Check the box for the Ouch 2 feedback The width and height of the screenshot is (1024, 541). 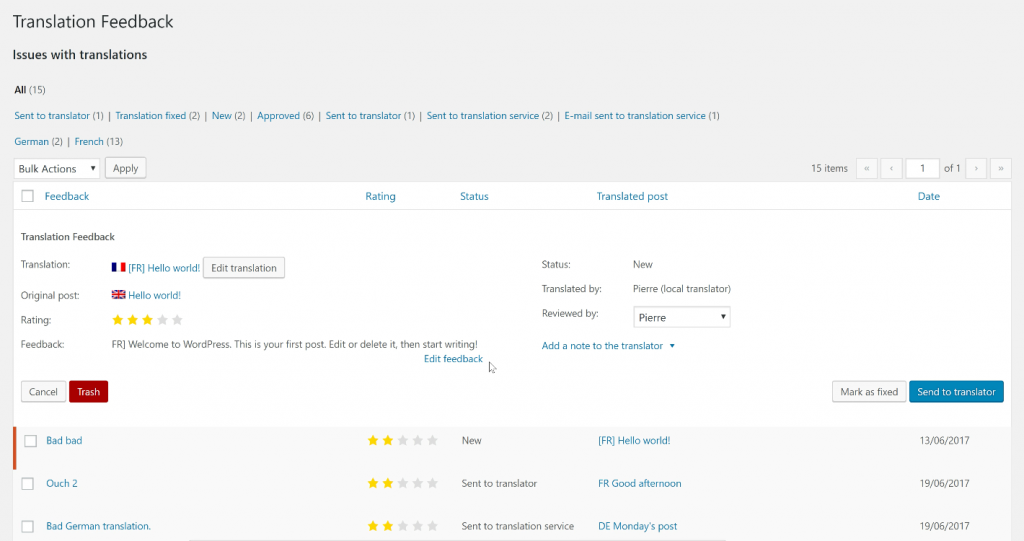(x=27, y=484)
